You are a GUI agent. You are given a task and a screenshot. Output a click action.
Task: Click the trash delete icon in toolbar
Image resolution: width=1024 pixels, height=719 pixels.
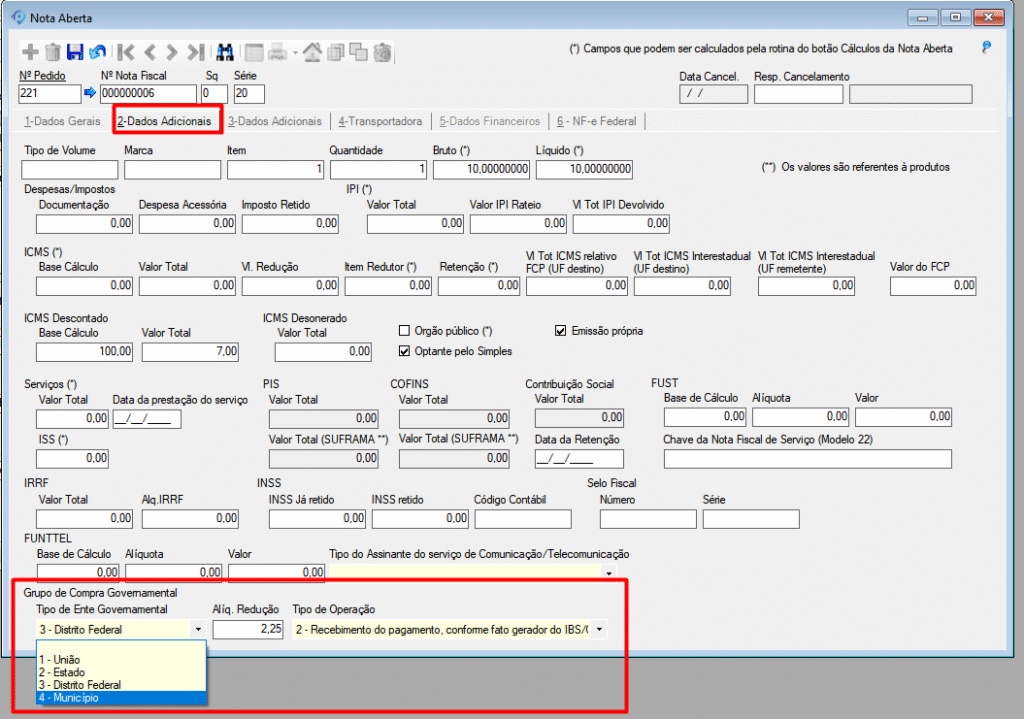52,52
